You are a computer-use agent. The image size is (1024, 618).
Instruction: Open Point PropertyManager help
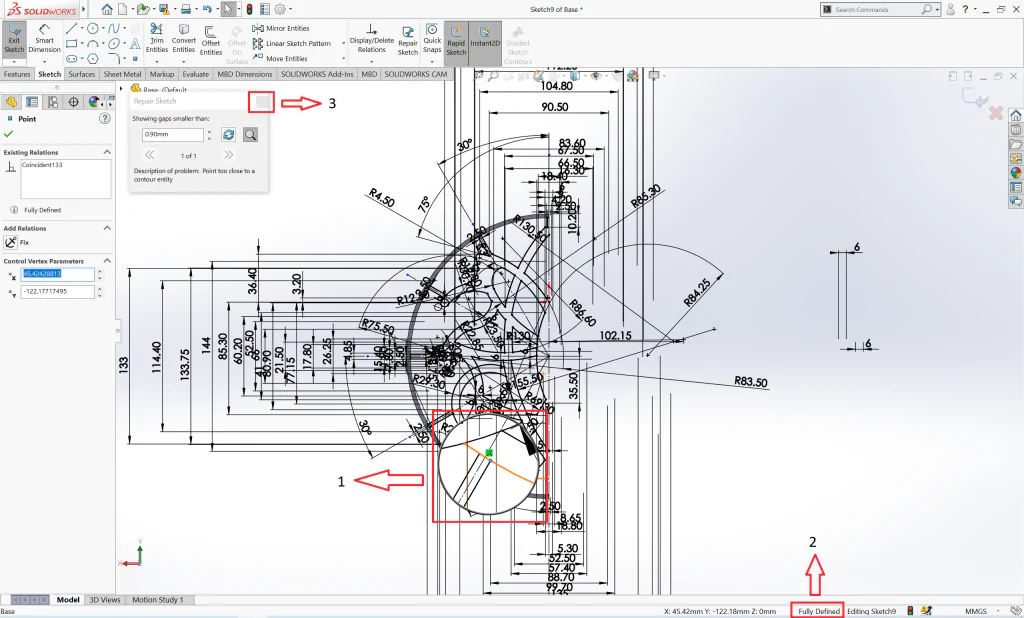coord(104,118)
